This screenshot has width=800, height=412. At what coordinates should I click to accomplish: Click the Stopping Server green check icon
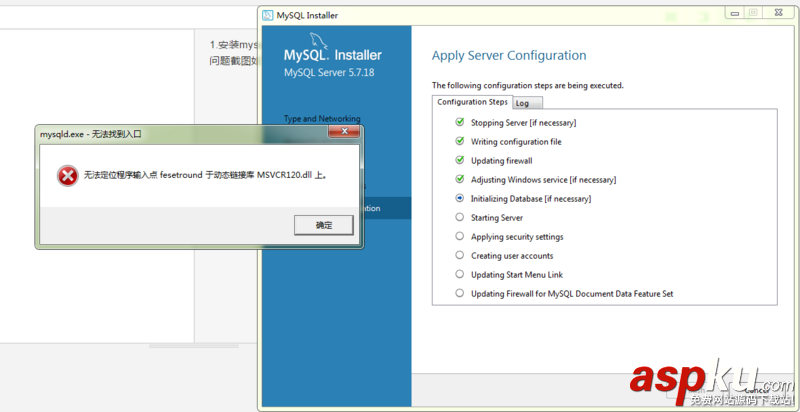pyautogui.click(x=460, y=122)
